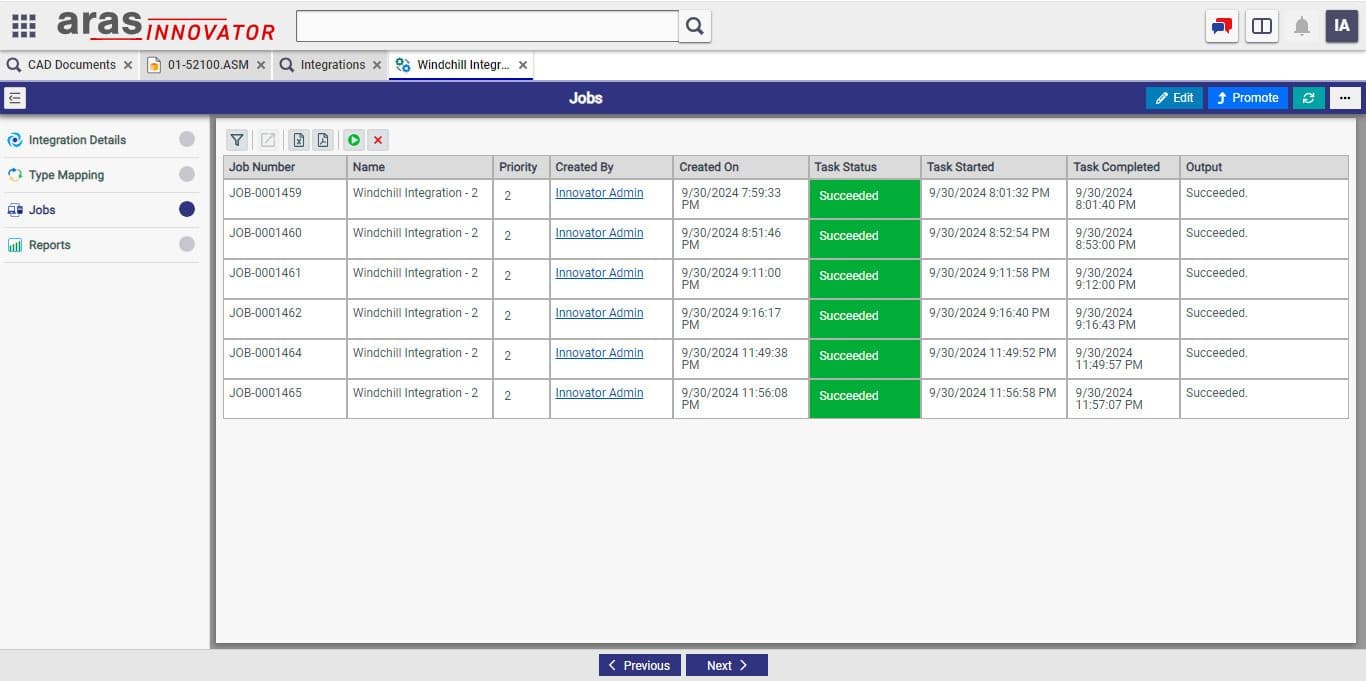Click Succeeded status cell for JOB-0001465

(x=865, y=399)
